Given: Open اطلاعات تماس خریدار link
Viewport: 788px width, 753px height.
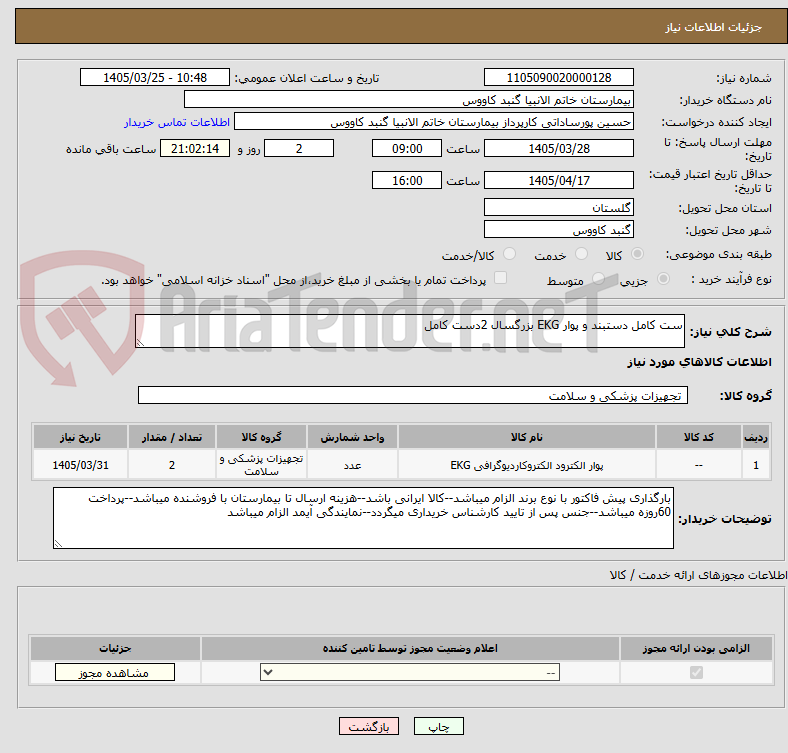Looking at the screenshot, I should click(x=177, y=122).
